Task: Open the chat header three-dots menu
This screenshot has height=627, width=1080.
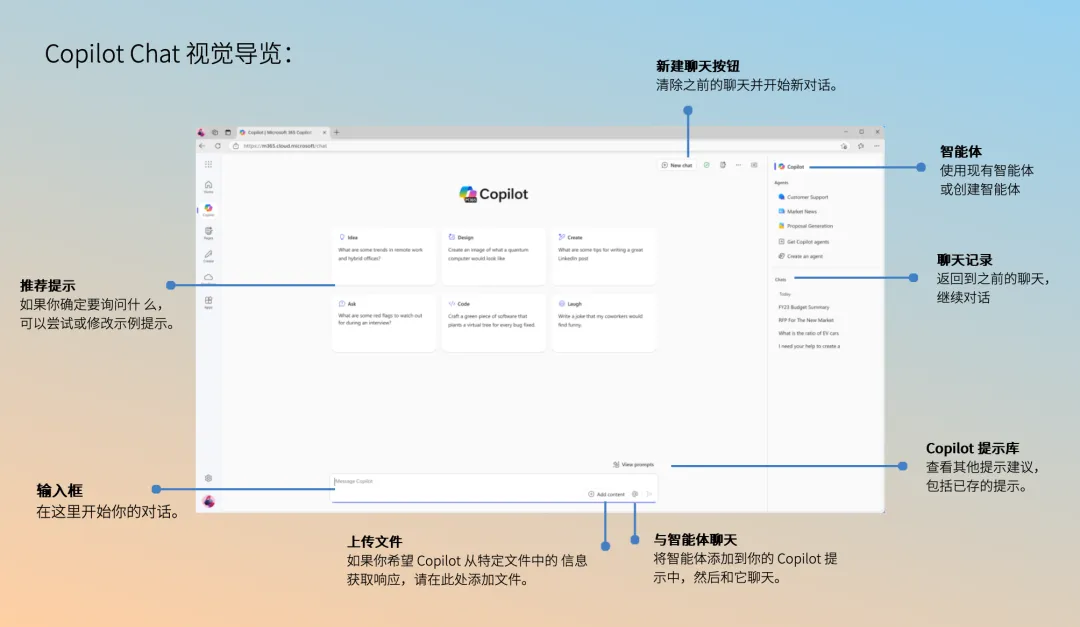Action: pyautogui.click(x=738, y=165)
